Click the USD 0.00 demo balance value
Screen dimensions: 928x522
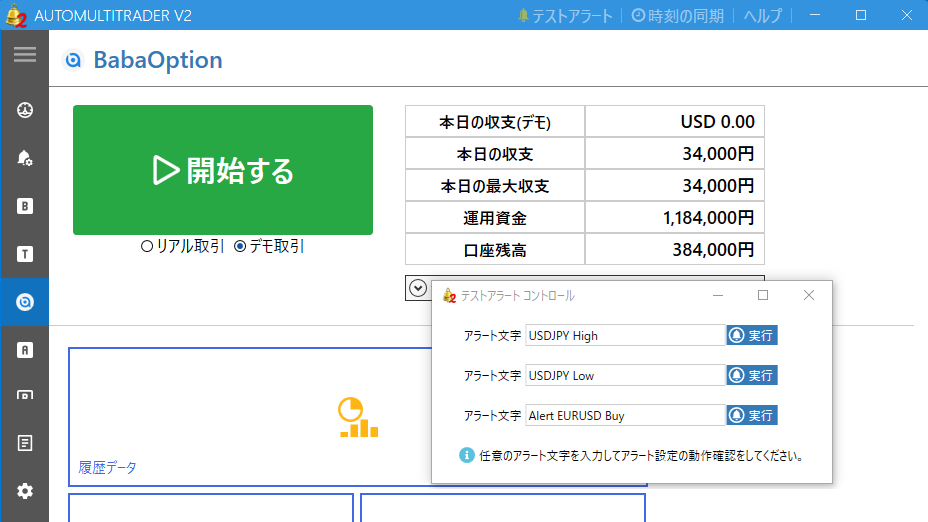tap(717, 122)
